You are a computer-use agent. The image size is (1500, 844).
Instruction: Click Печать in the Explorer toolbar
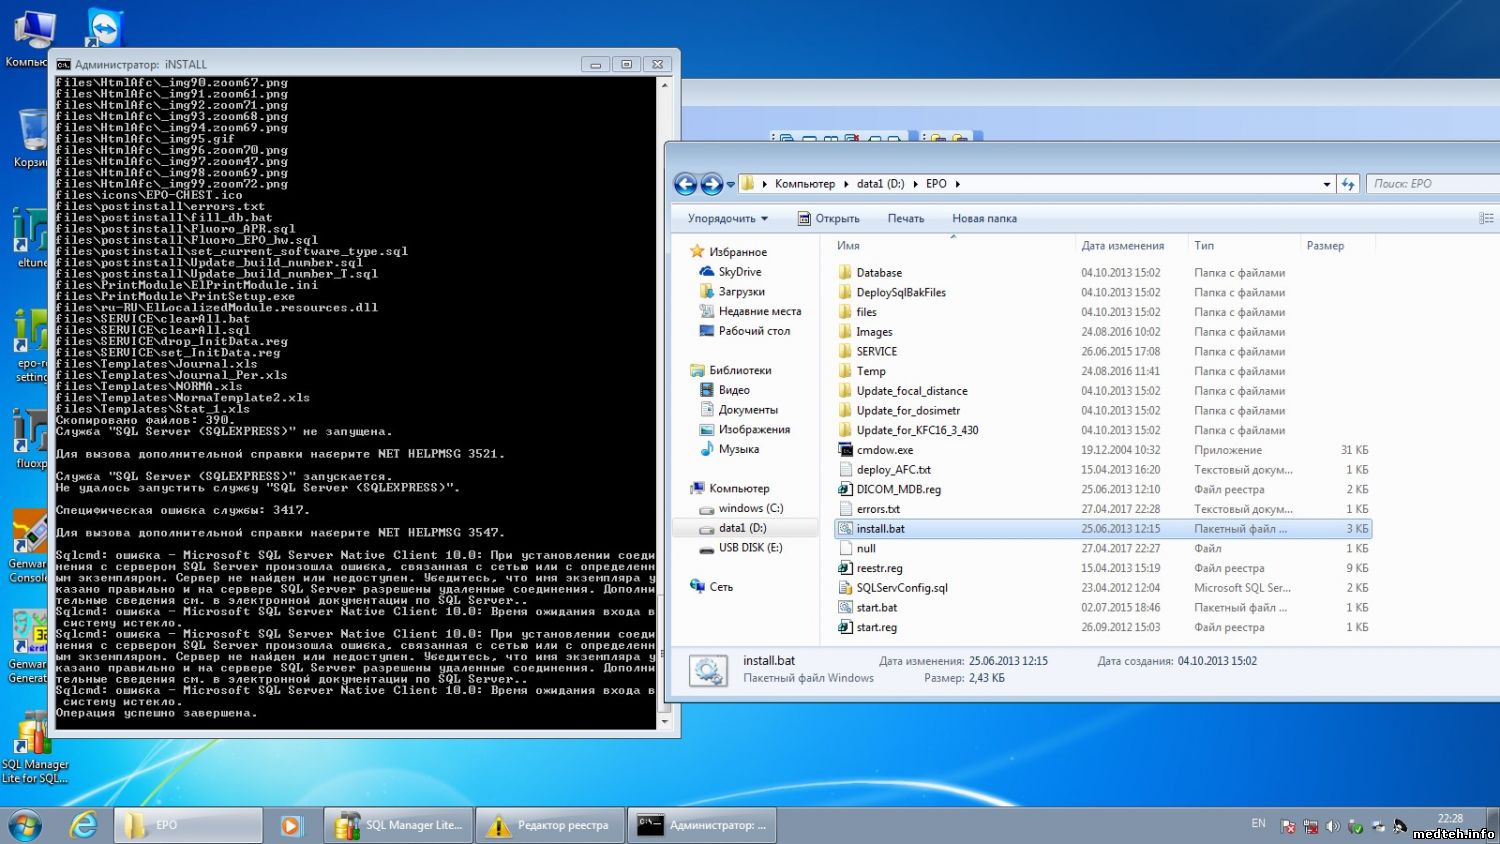(x=905, y=218)
